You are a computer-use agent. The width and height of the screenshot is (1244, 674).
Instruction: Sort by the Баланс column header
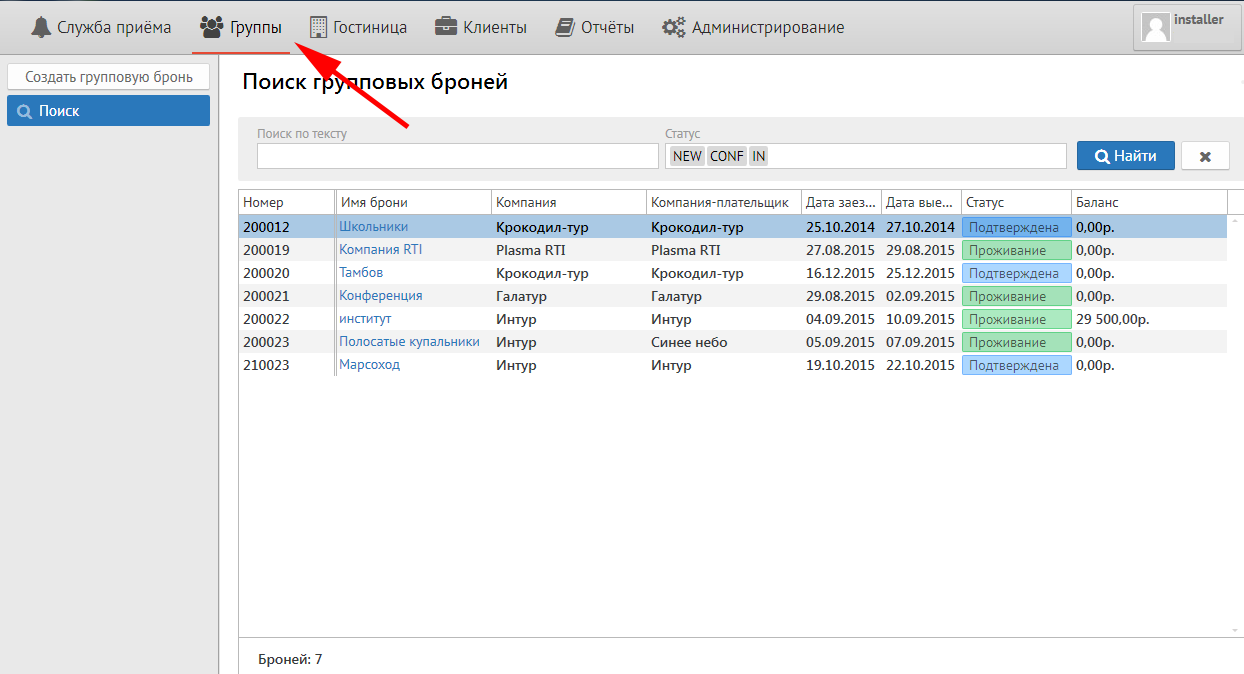[x=1097, y=202]
